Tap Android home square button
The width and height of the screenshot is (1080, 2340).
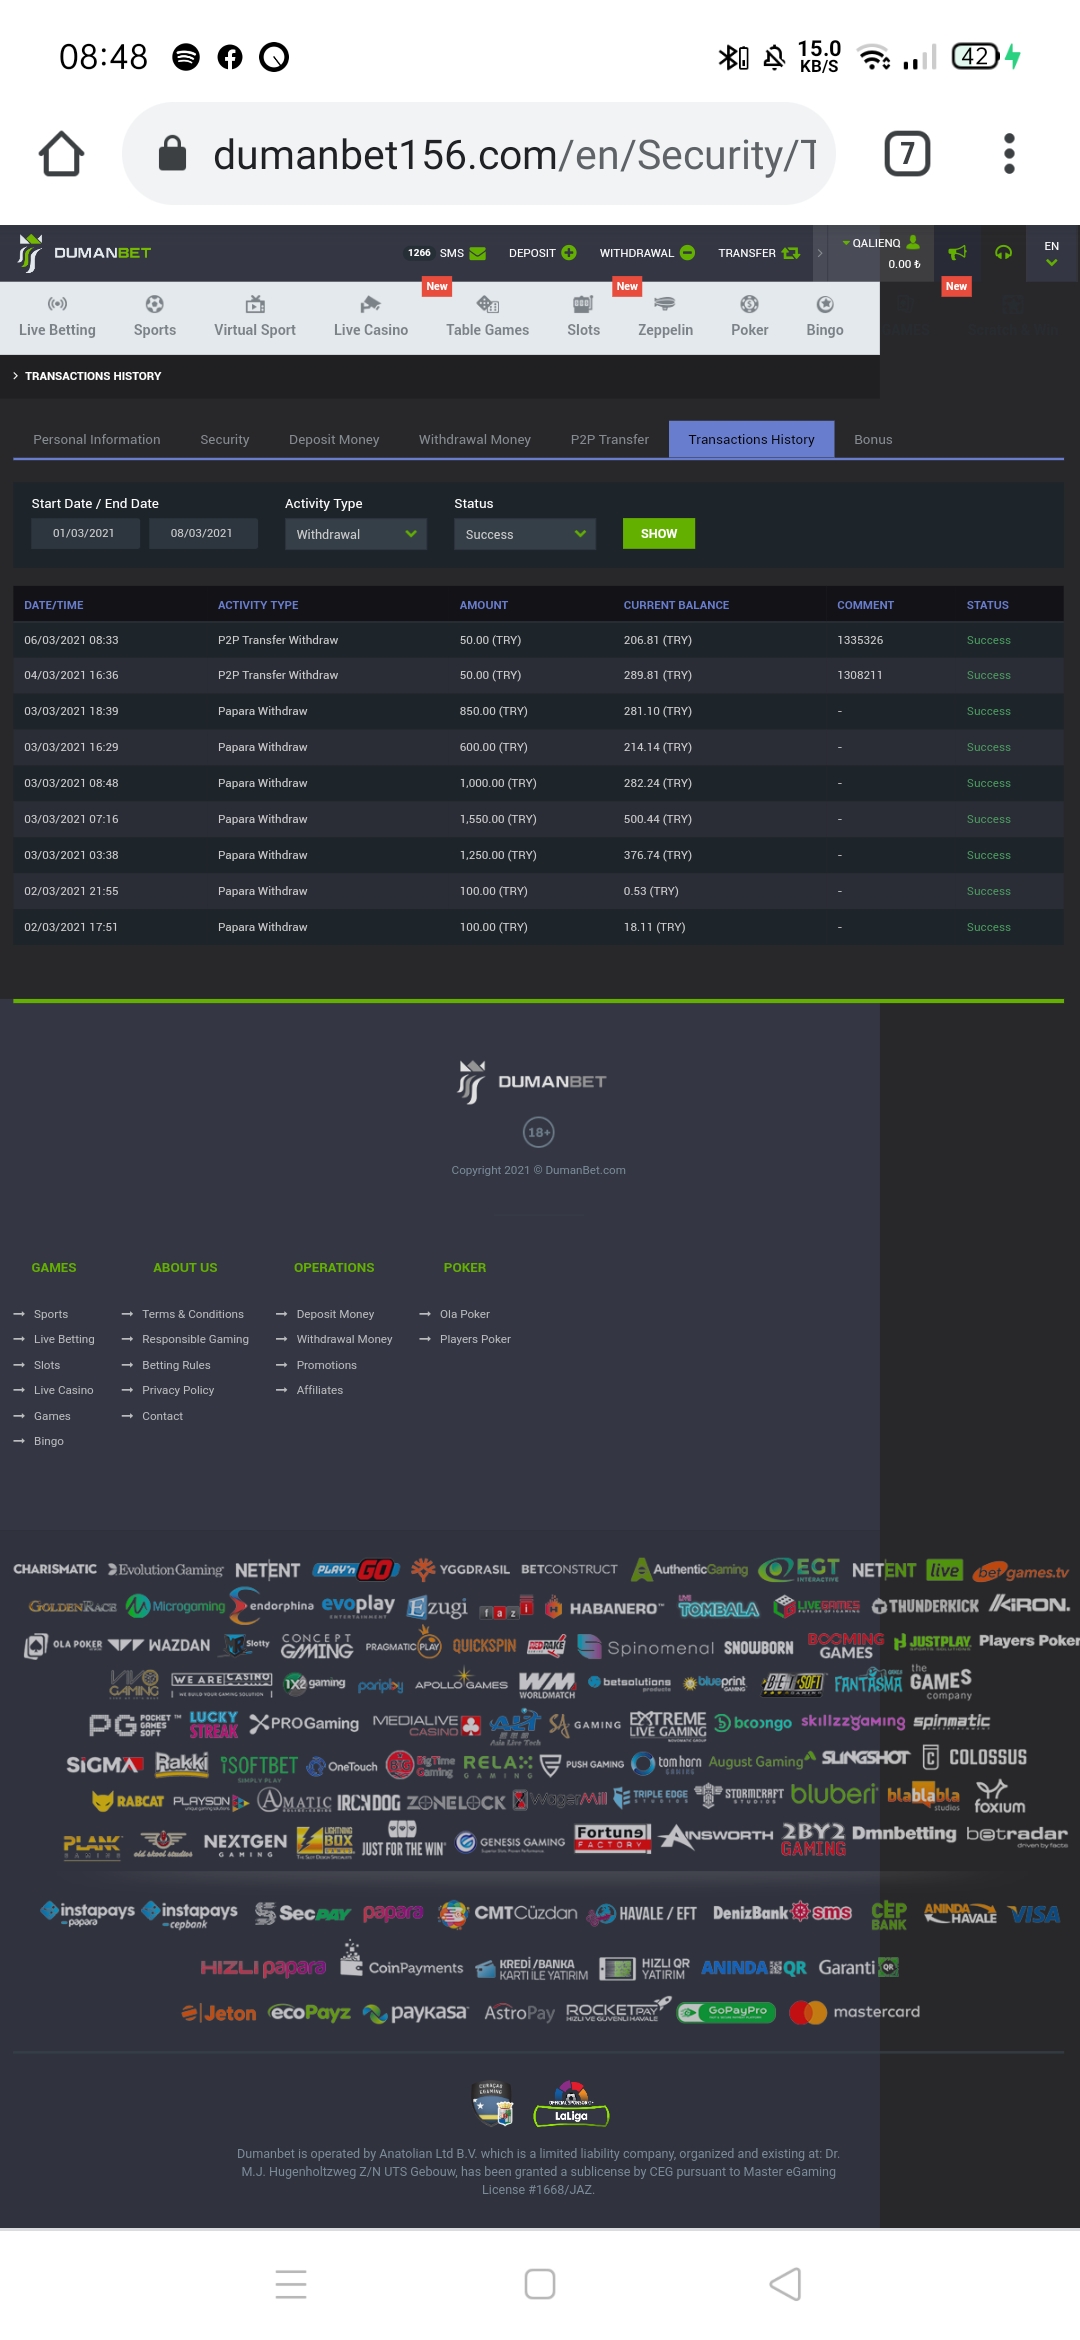point(540,2284)
